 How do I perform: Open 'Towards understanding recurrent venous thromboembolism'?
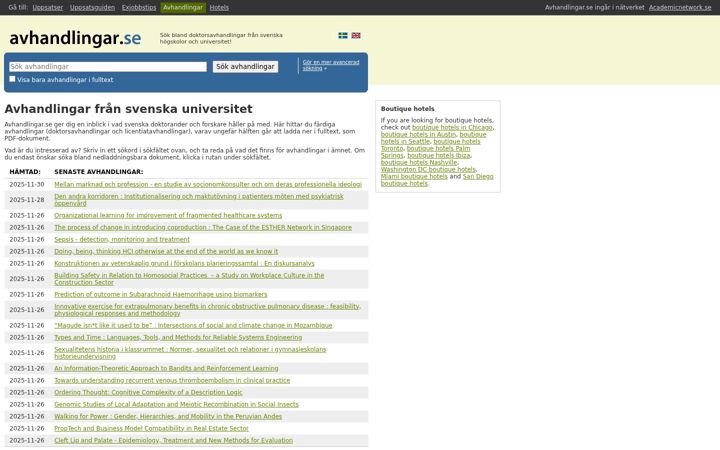click(x=172, y=380)
